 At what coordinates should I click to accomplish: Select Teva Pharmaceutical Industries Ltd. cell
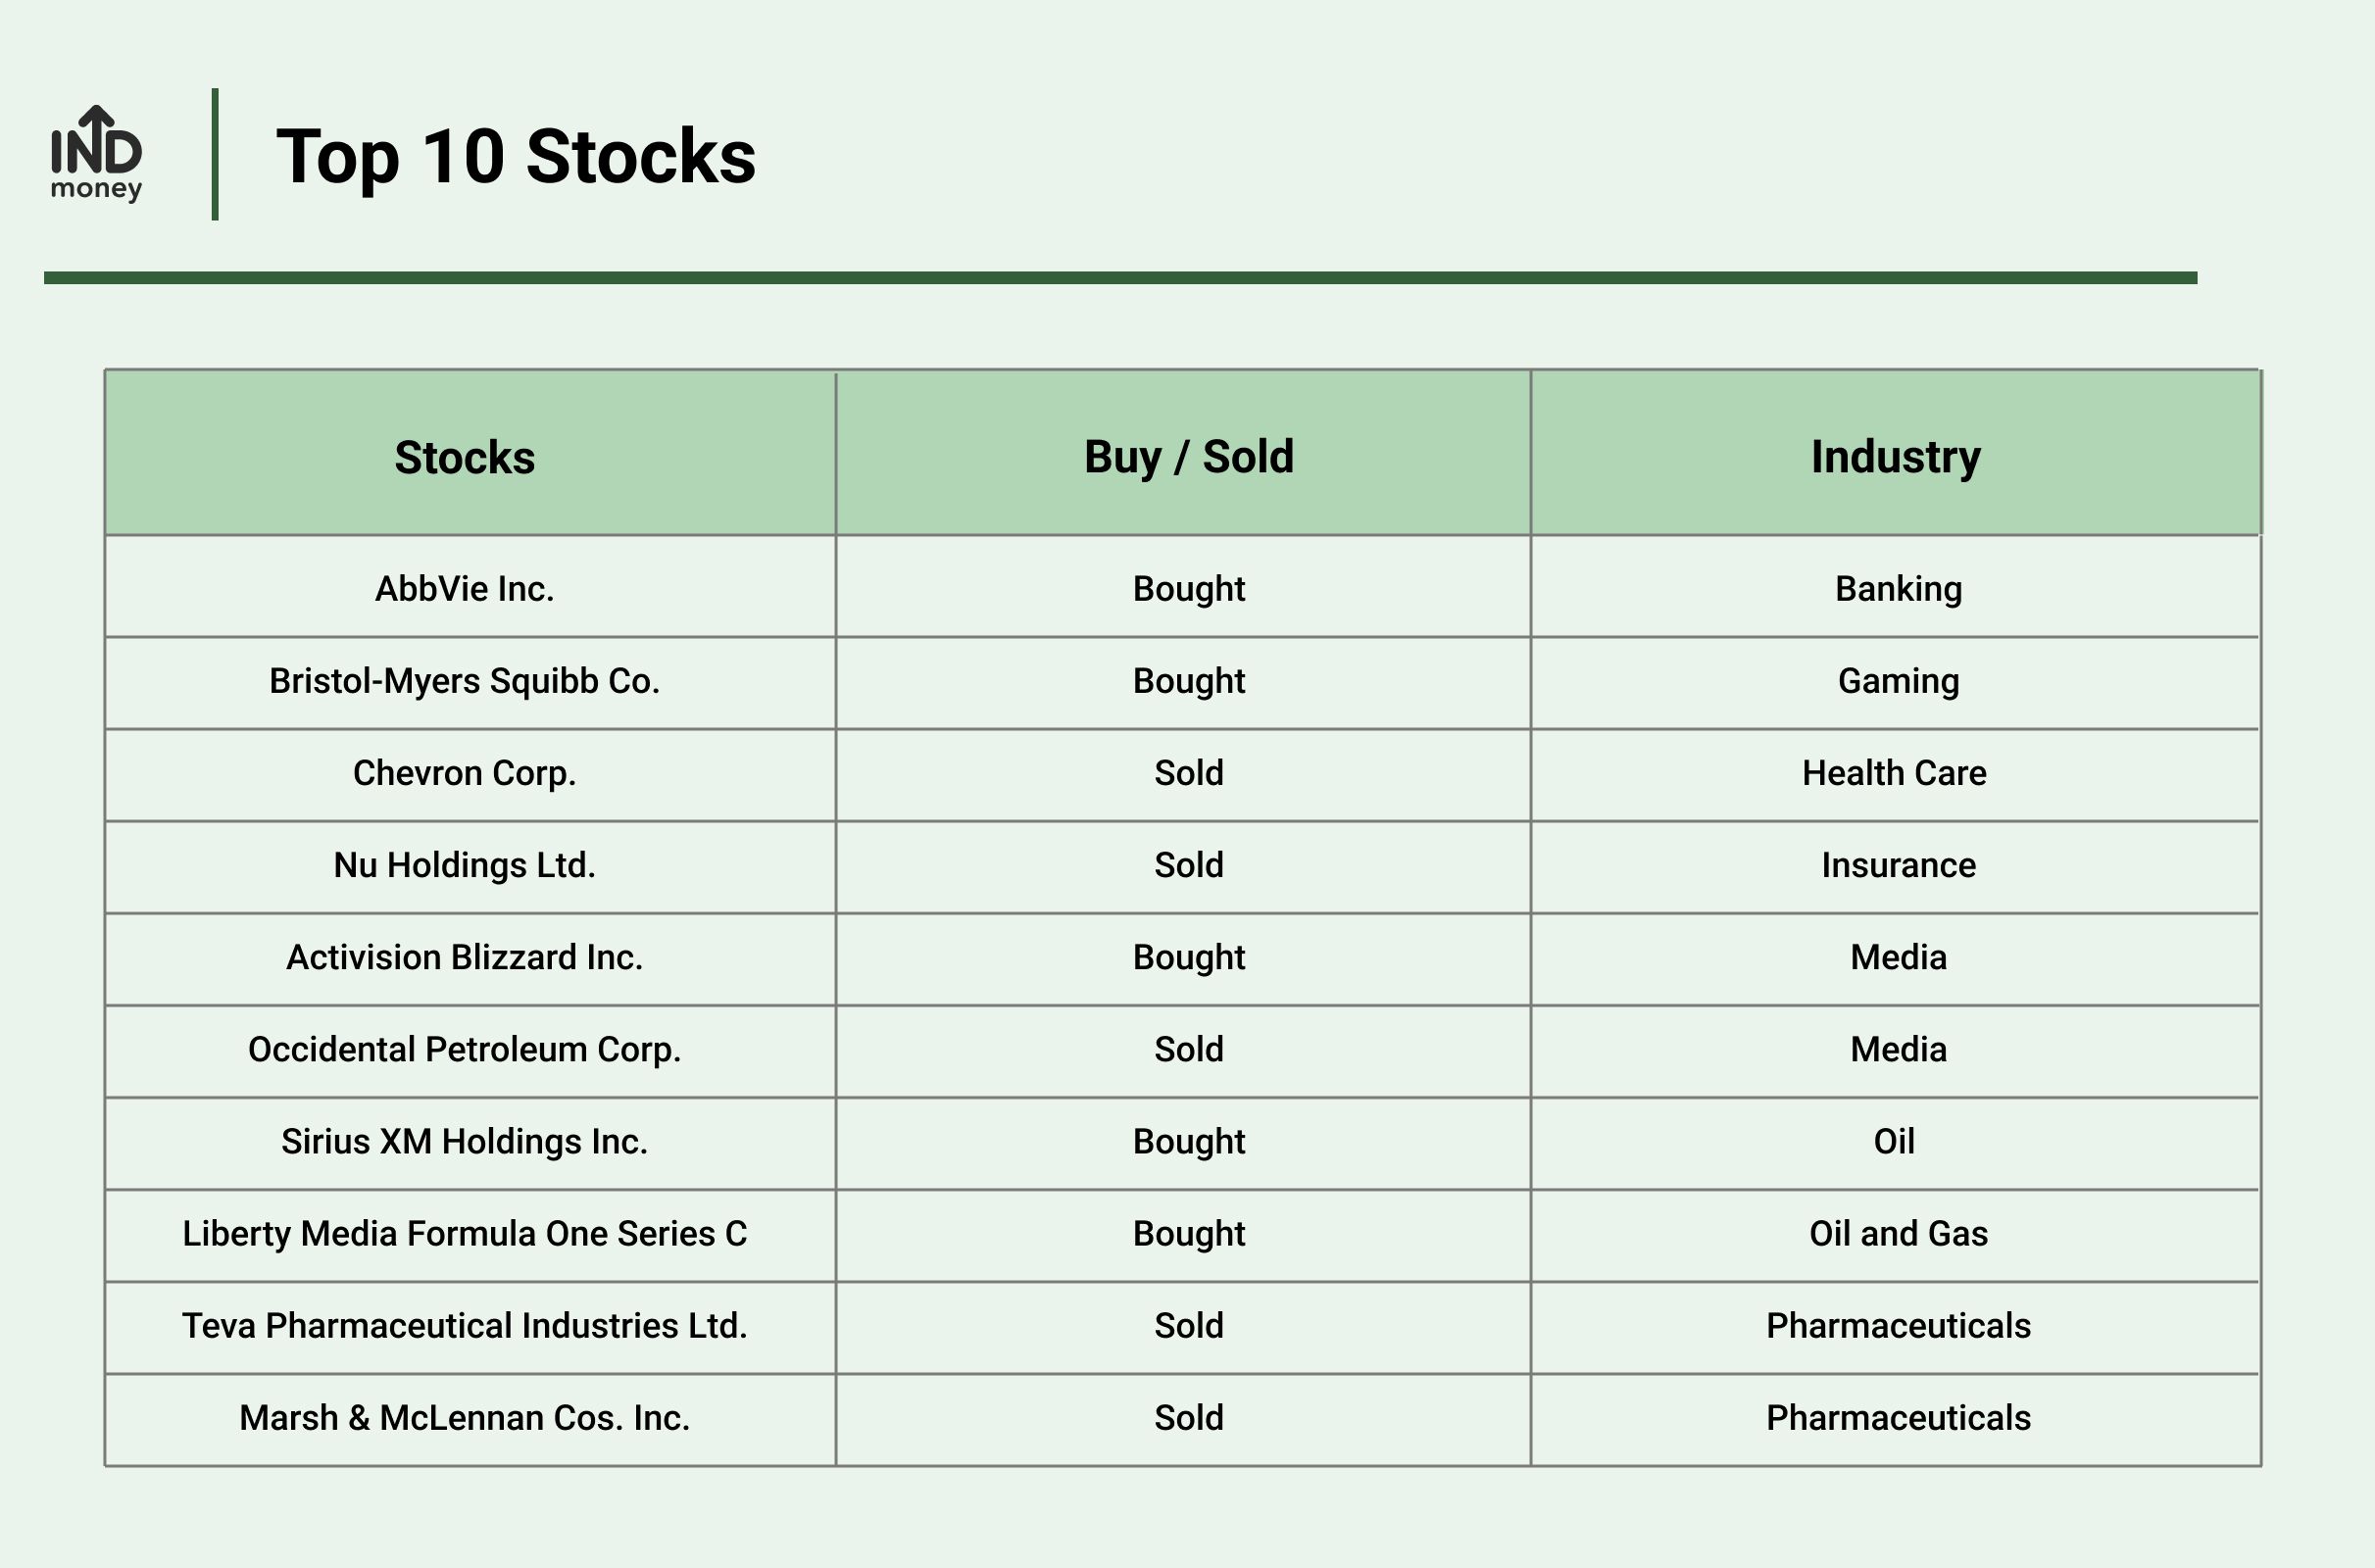pyautogui.click(x=465, y=1325)
